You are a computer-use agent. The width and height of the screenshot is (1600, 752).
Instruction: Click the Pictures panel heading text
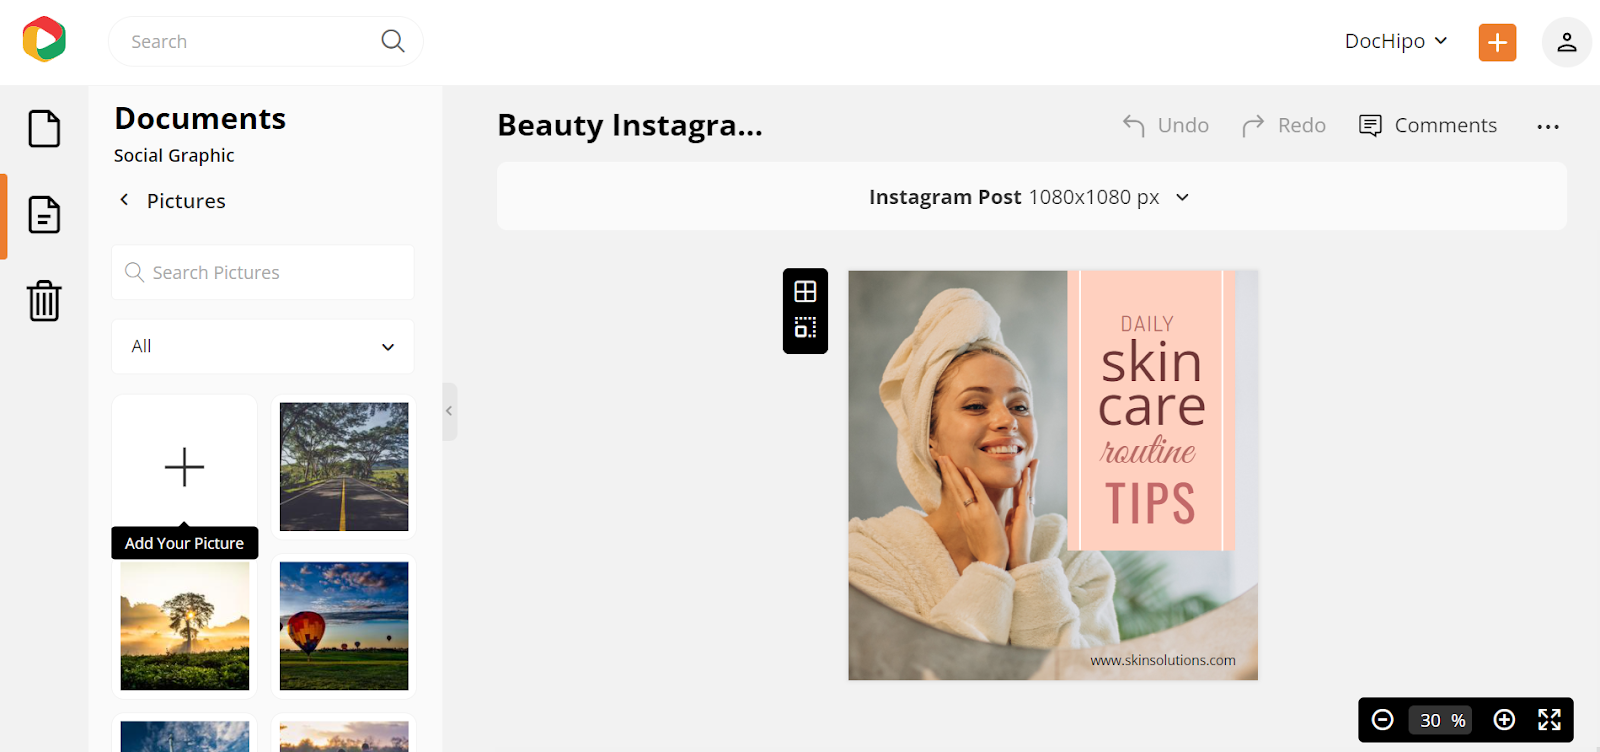(x=186, y=201)
